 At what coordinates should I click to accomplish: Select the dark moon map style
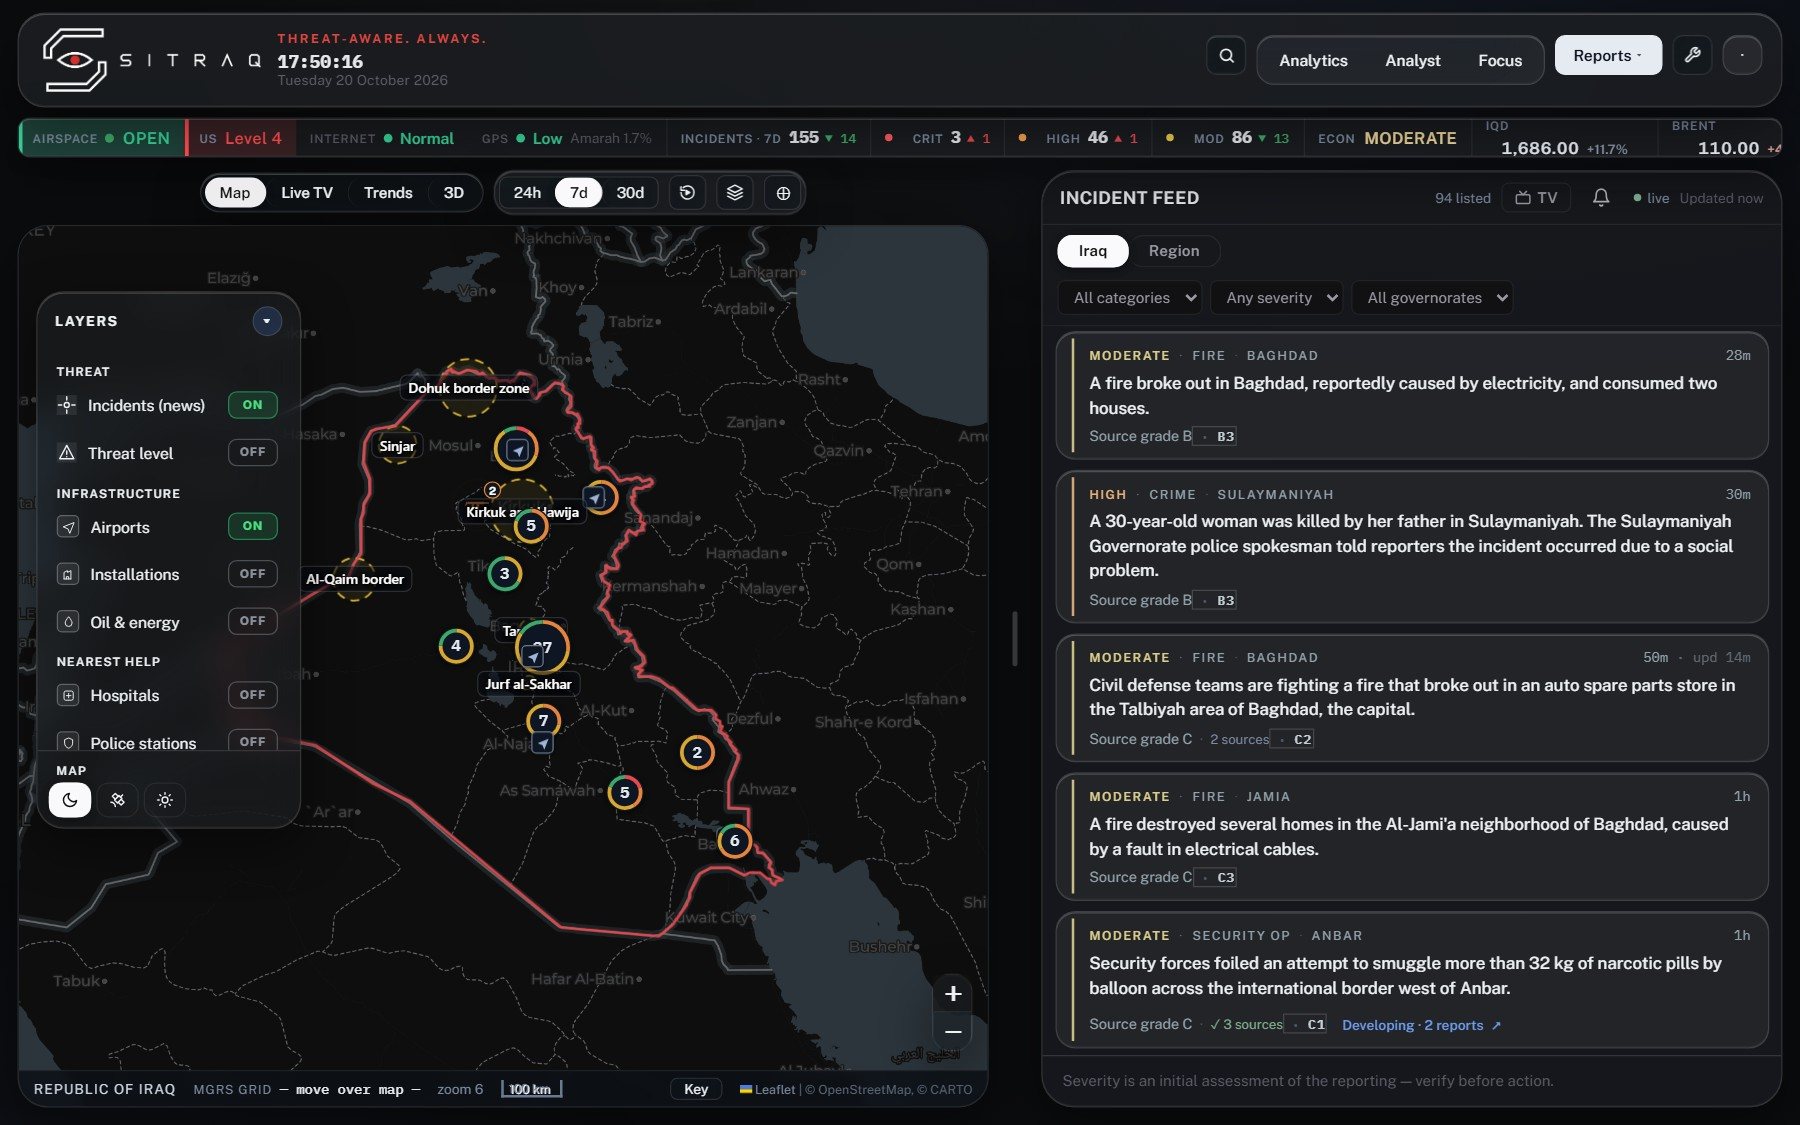pos(70,800)
